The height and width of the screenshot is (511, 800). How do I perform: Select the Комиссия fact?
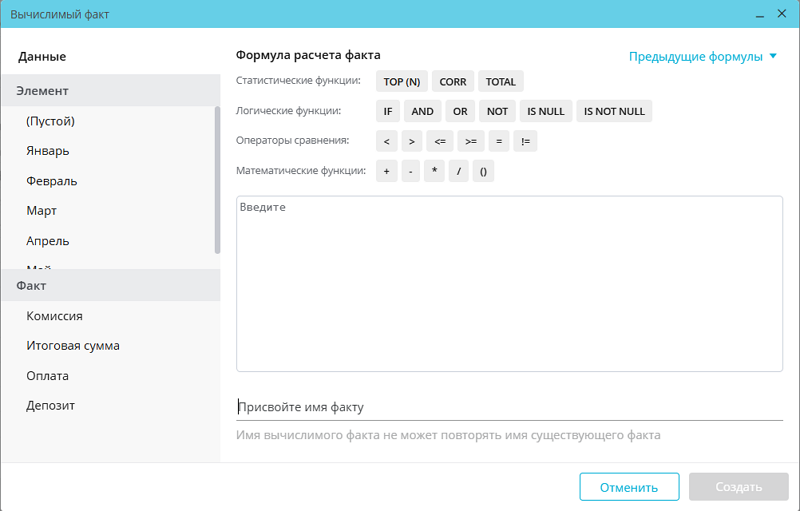[54, 316]
